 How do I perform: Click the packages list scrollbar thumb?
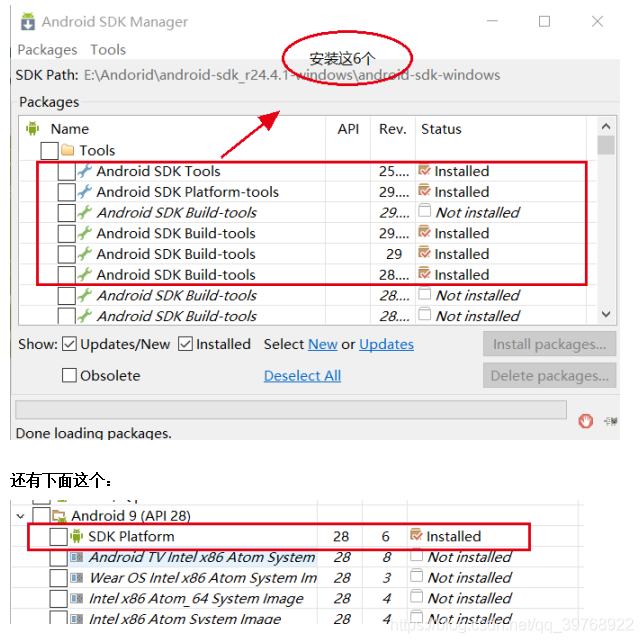[606, 145]
